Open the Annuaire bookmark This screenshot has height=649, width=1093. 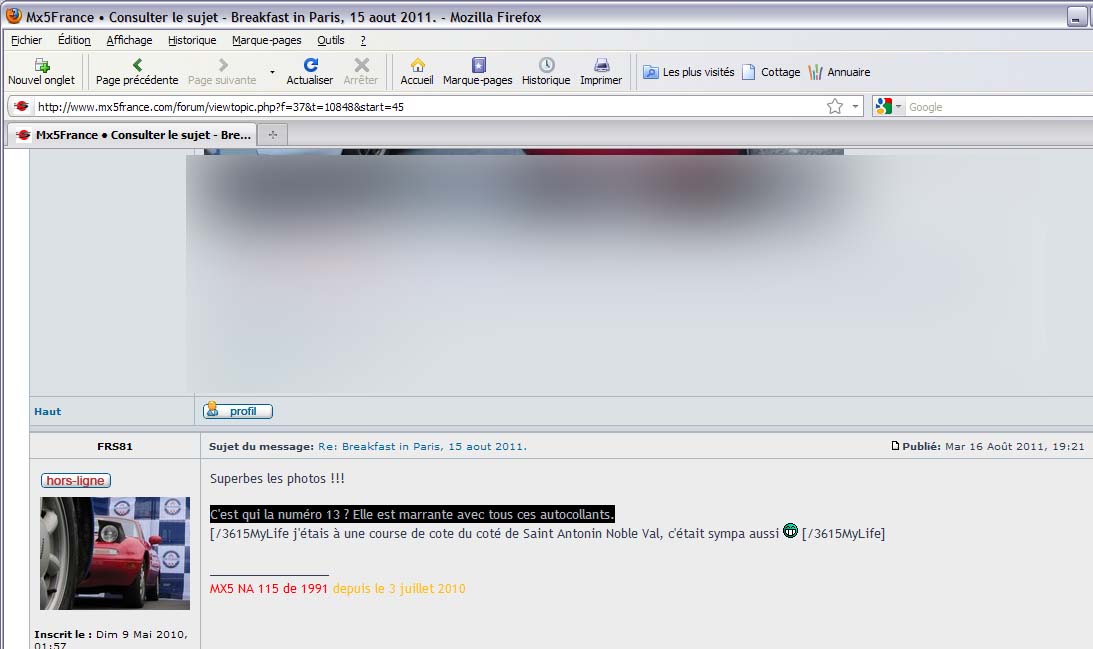pos(839,72)
